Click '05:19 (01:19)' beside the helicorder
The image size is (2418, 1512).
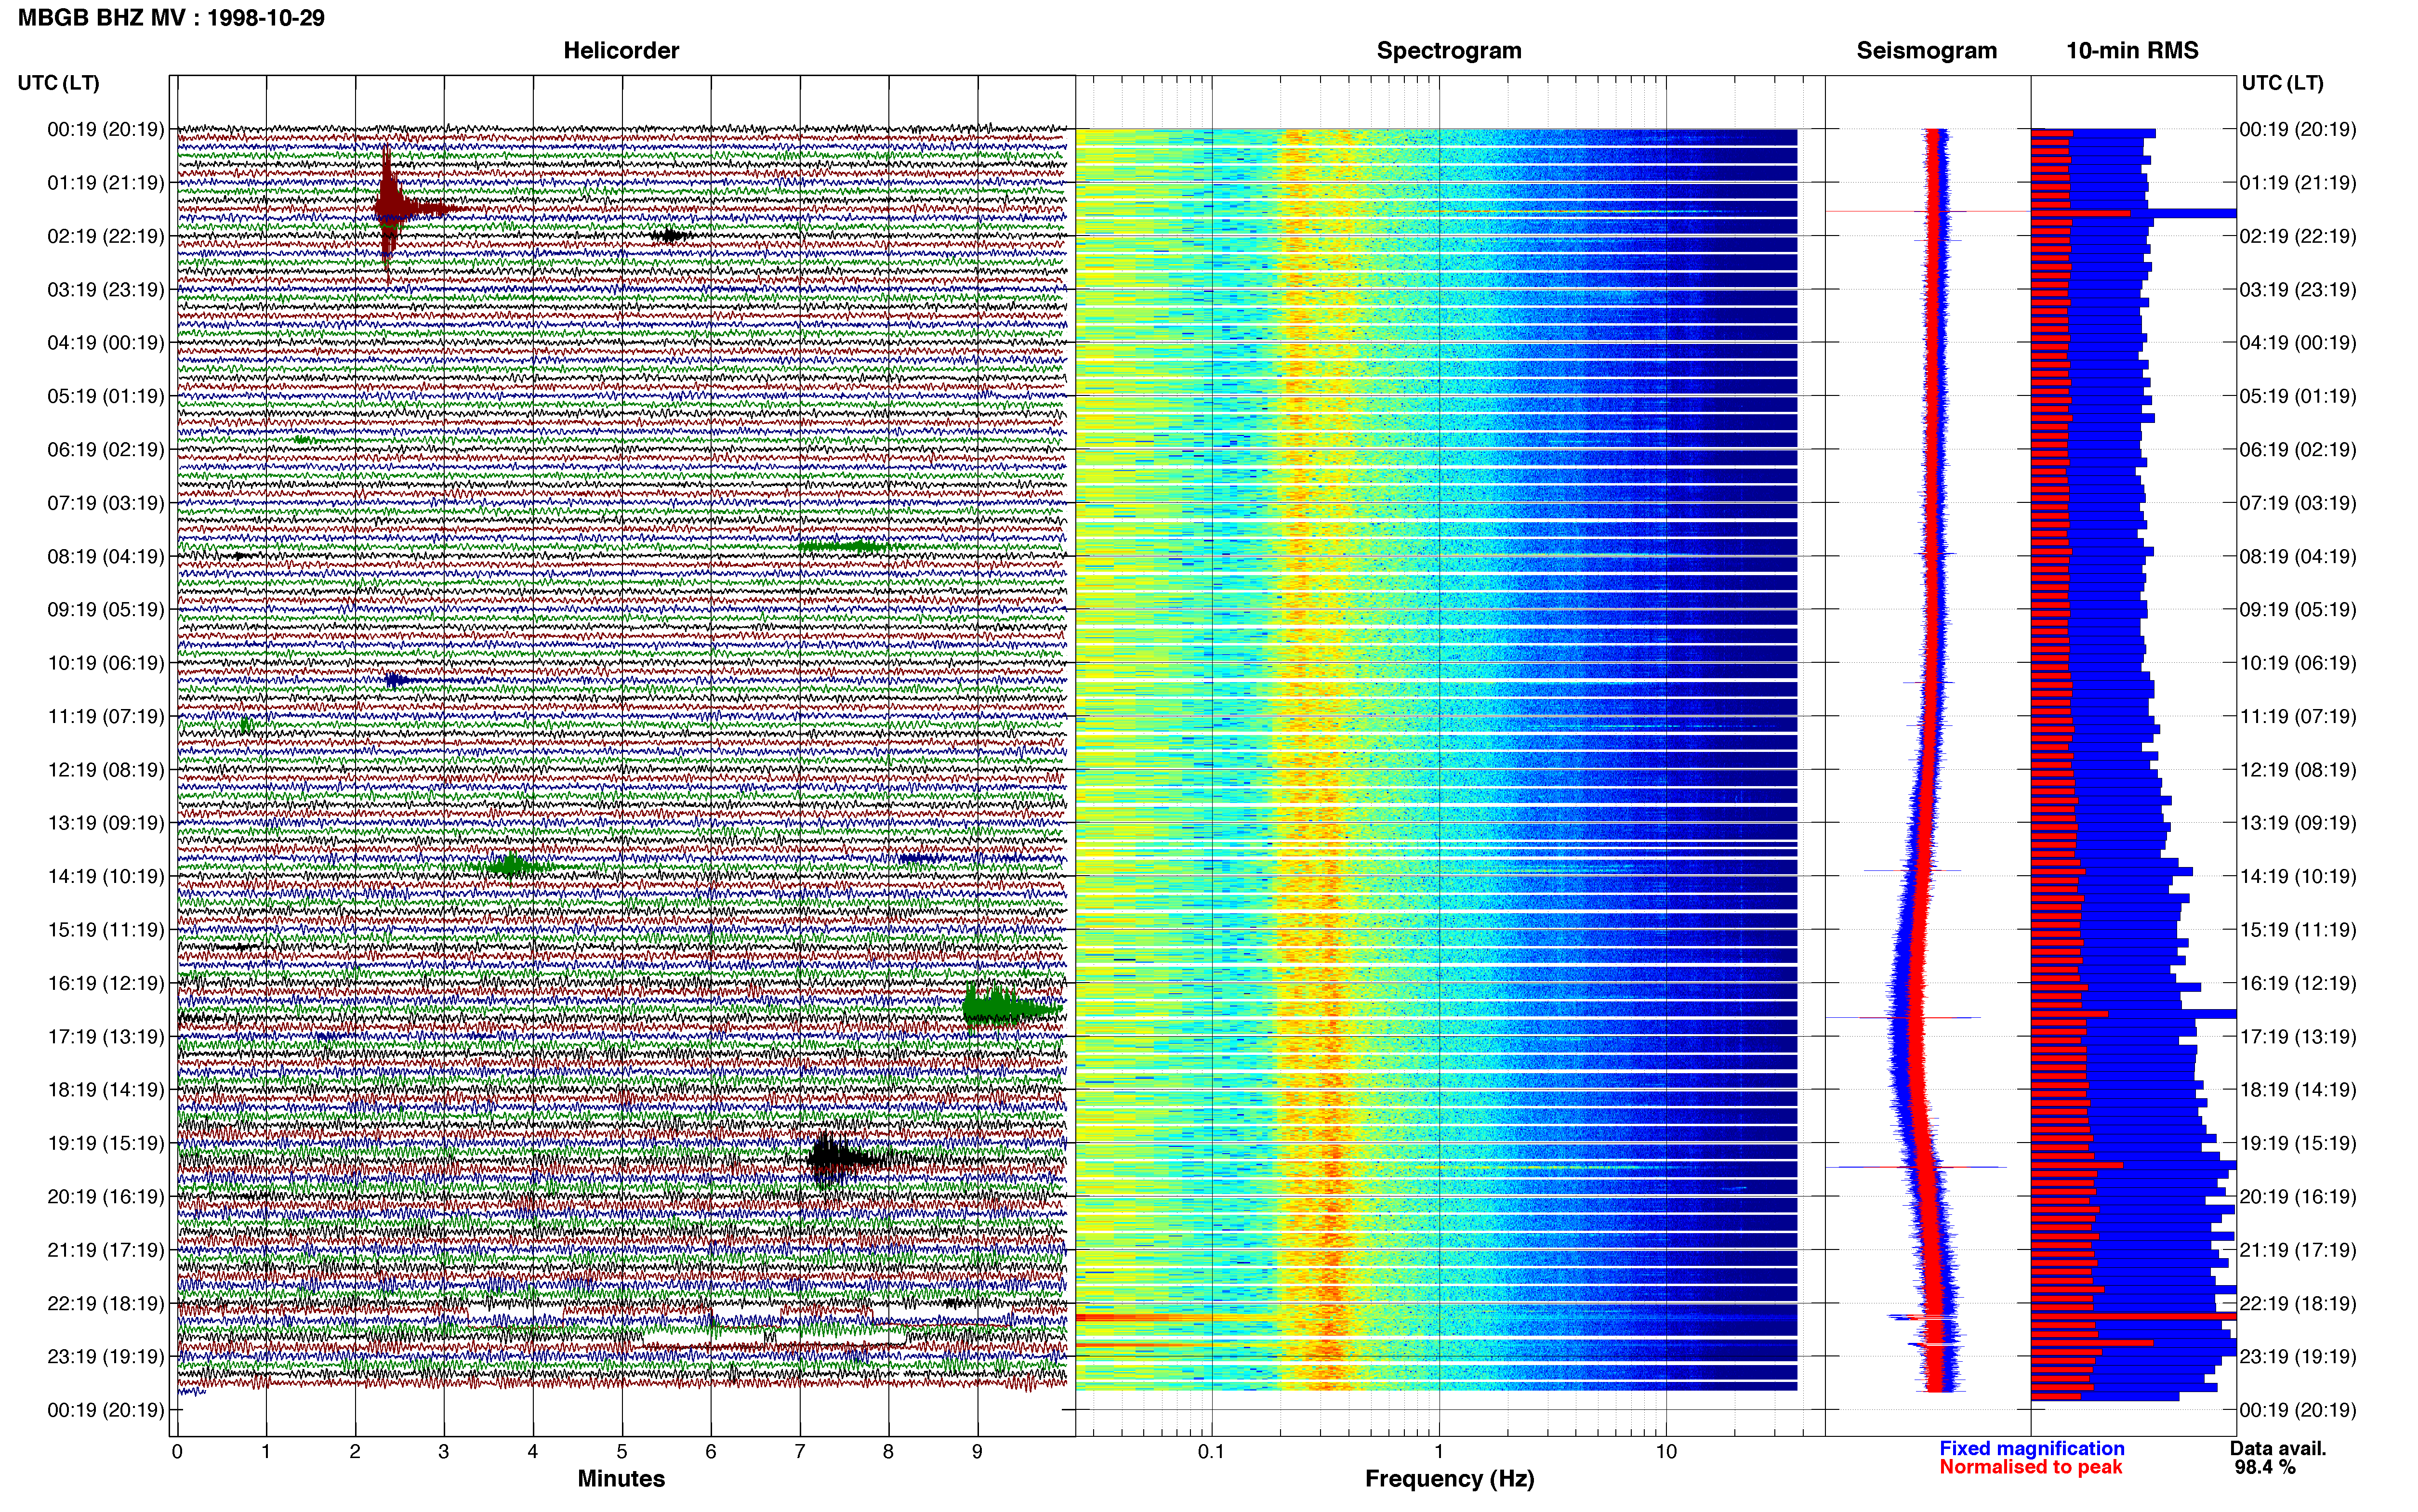(105, 396)
